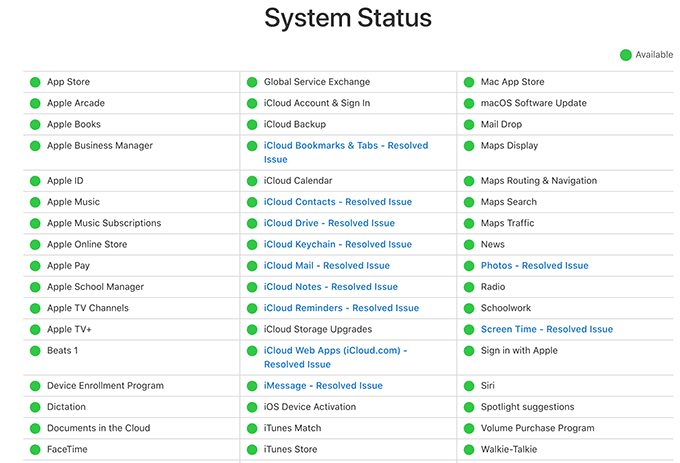680x463 pixels.
Task: Click the green status dot beside Apple ID
Action: pos(35,181)
